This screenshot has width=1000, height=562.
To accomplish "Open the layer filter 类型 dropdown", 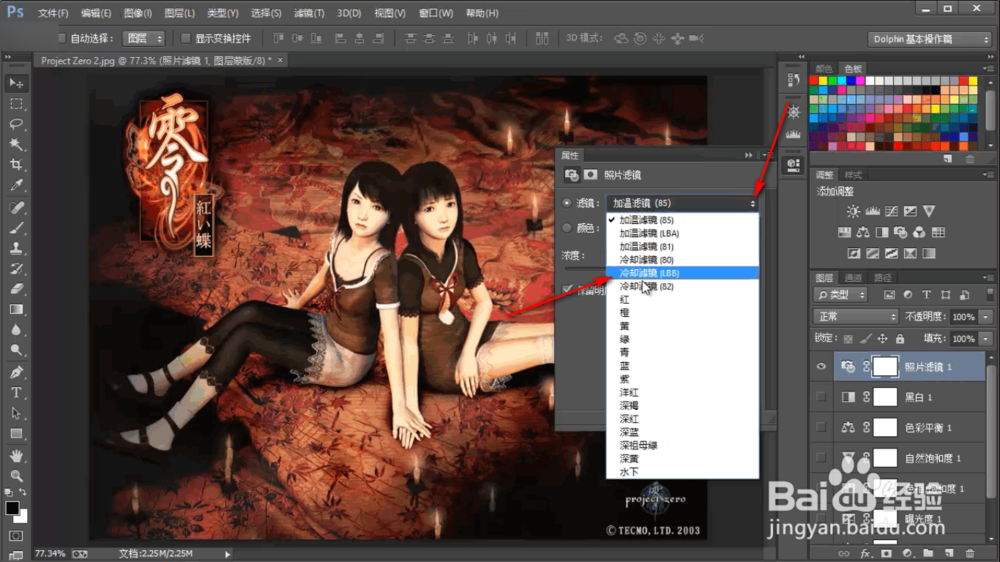I will pyautogui.click(x=841, y=295).
